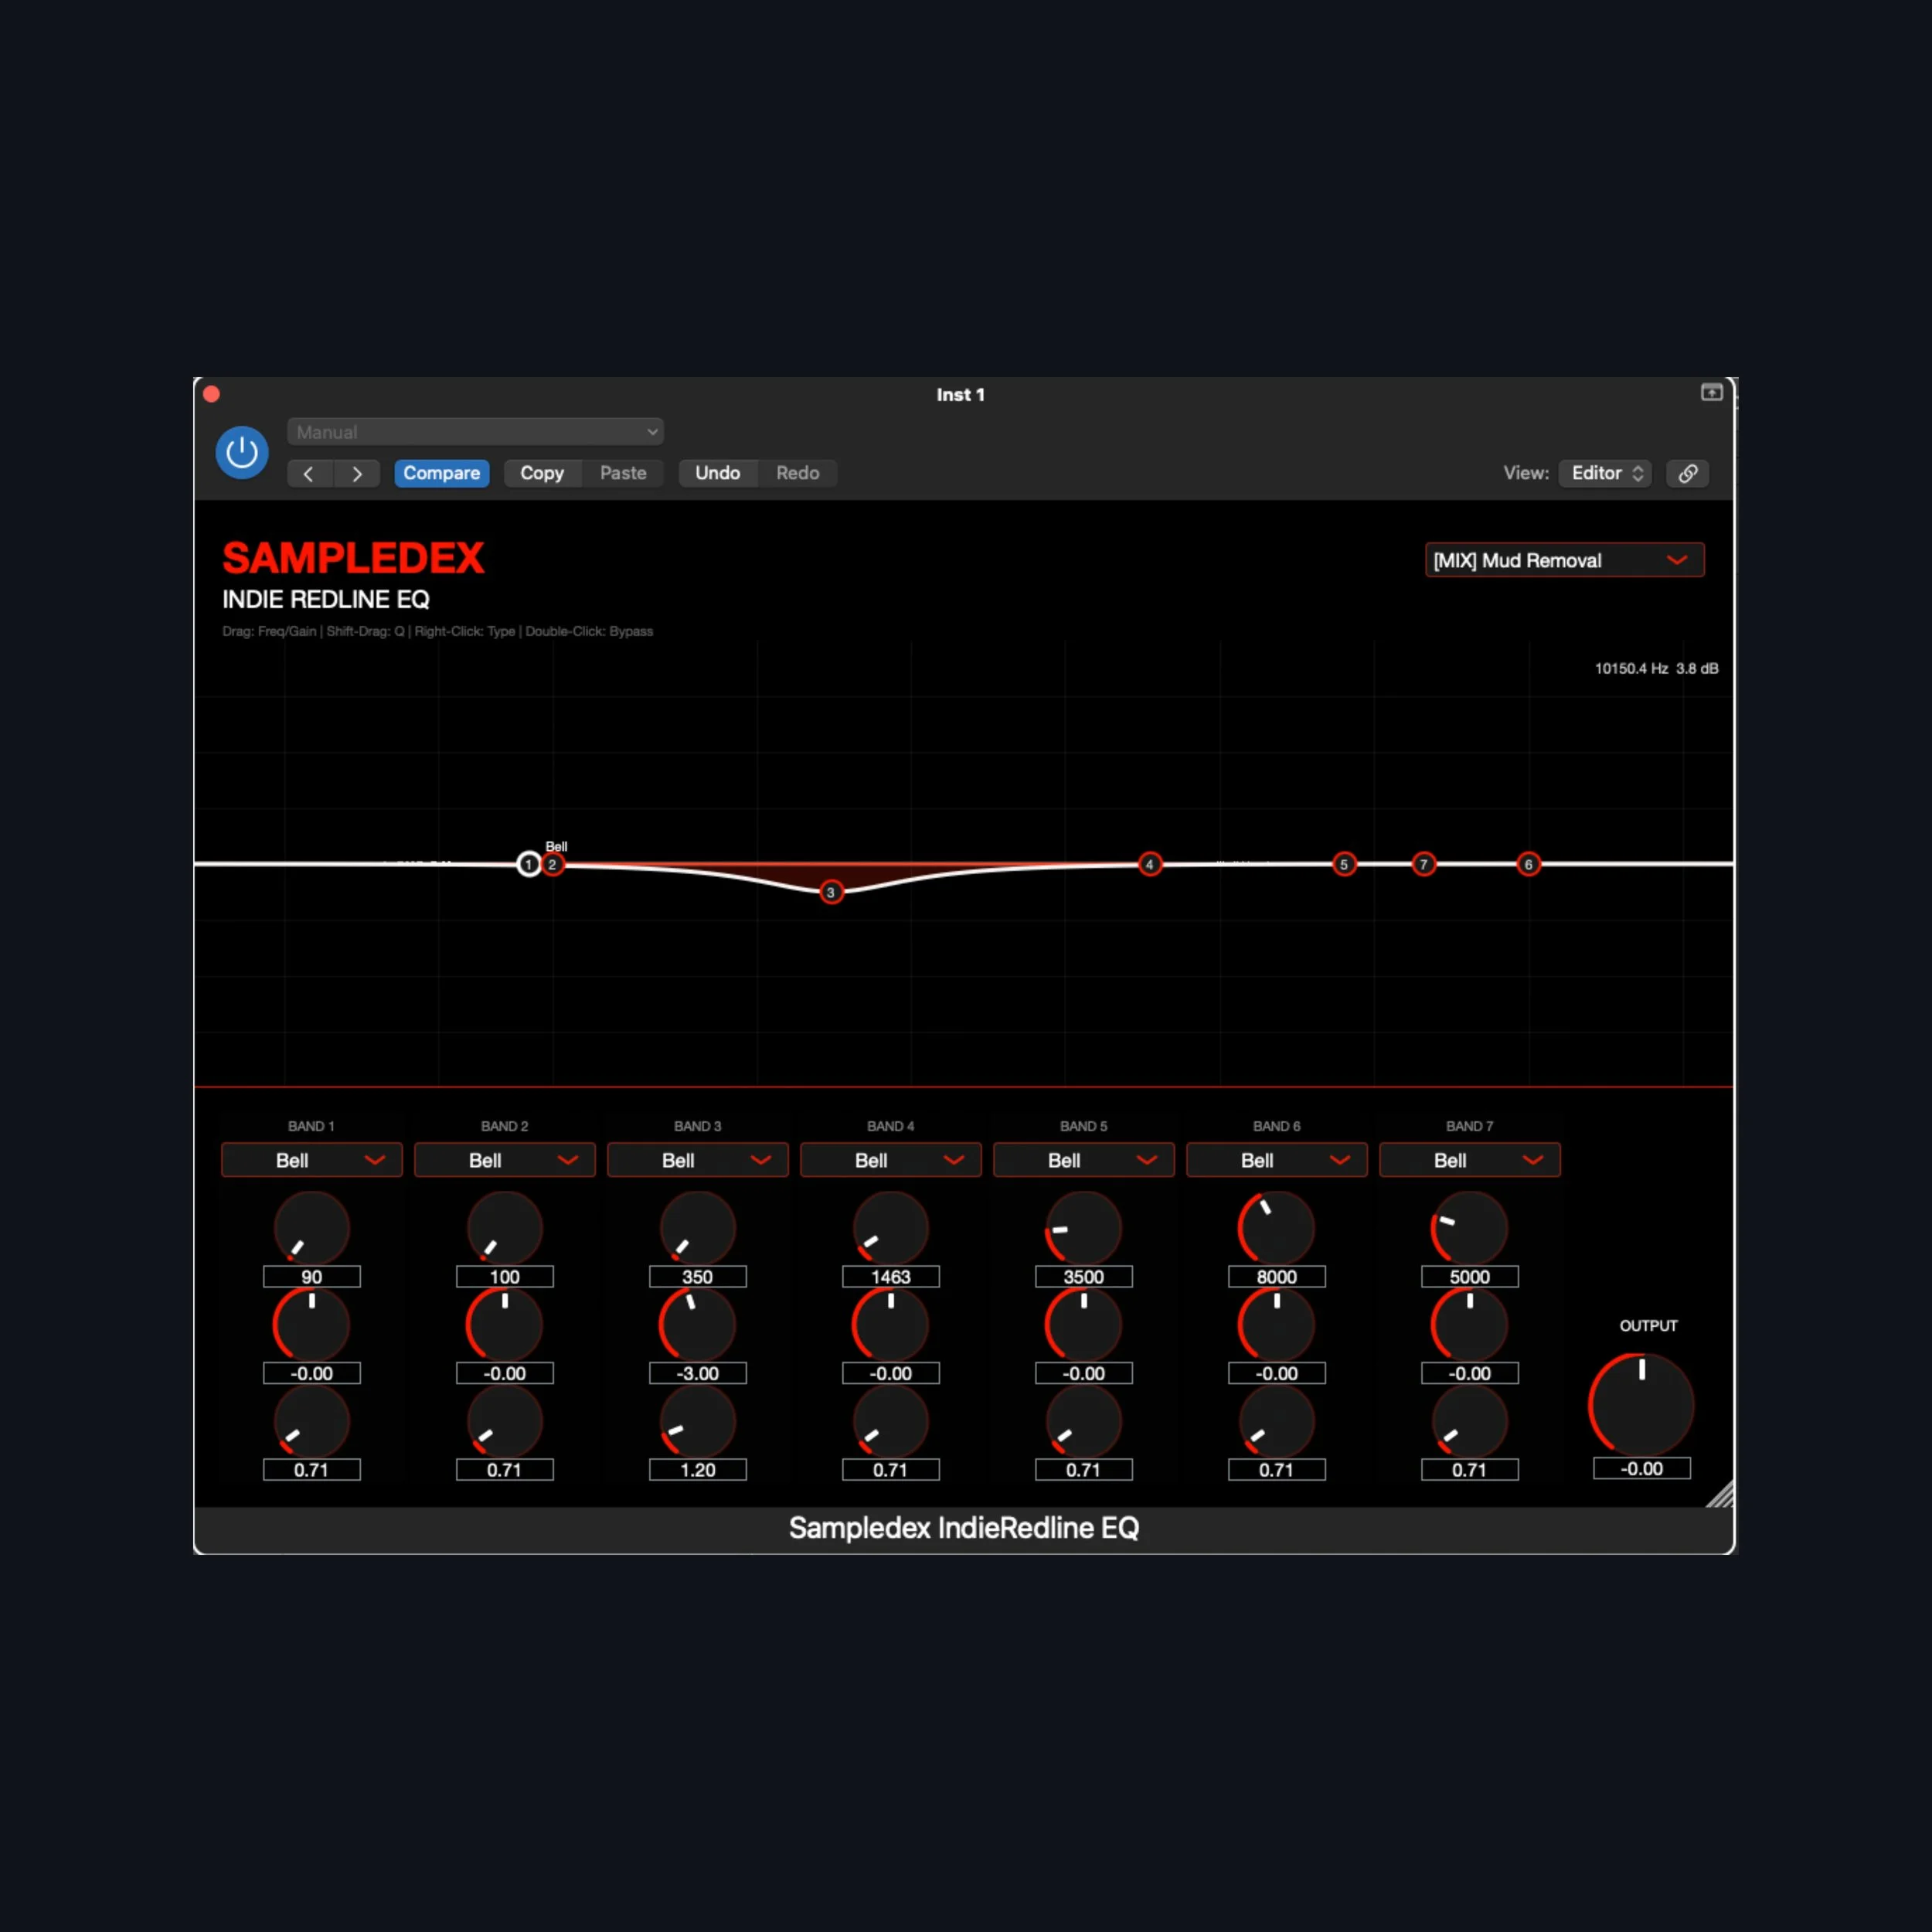Open the Band 5 Bell type menu
The image size is (1932, 1932).
[x=1083, y=1160]
